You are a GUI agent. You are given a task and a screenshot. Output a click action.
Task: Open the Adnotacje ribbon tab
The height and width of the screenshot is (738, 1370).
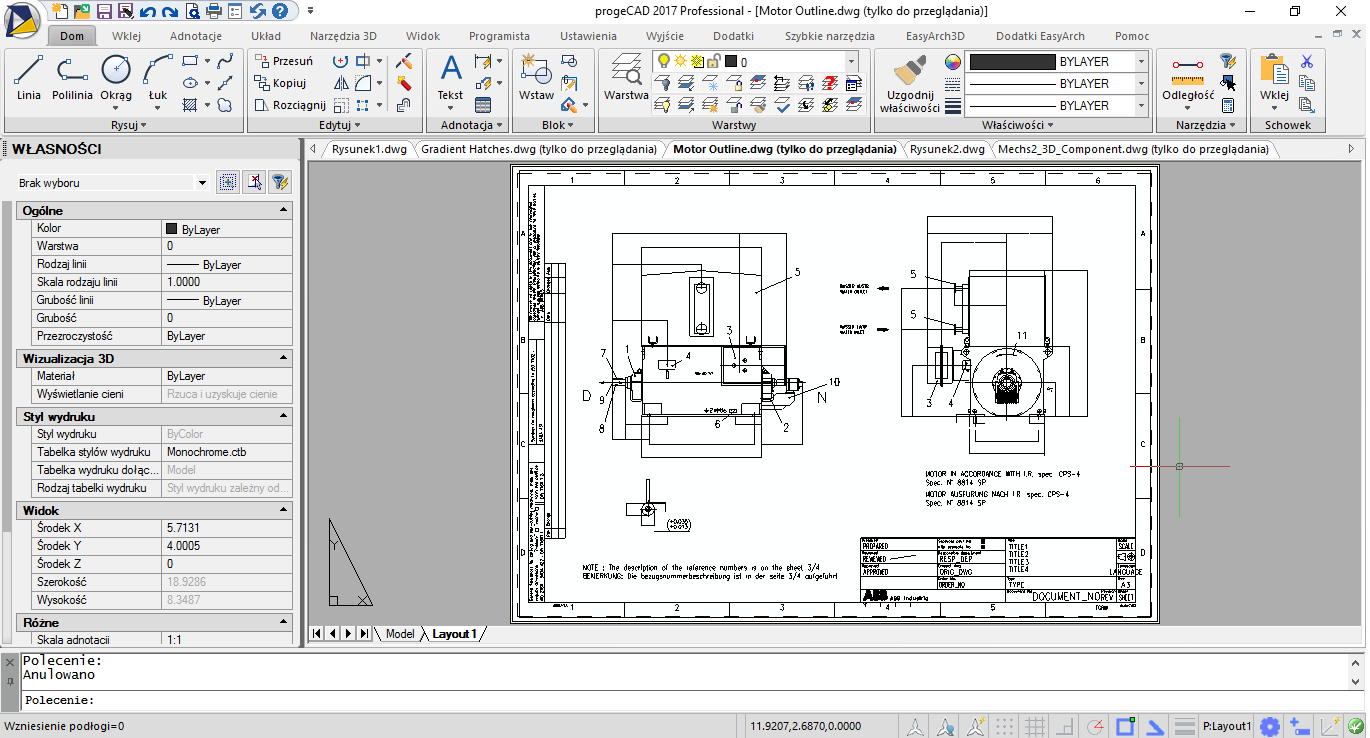[x=196, y=36]
